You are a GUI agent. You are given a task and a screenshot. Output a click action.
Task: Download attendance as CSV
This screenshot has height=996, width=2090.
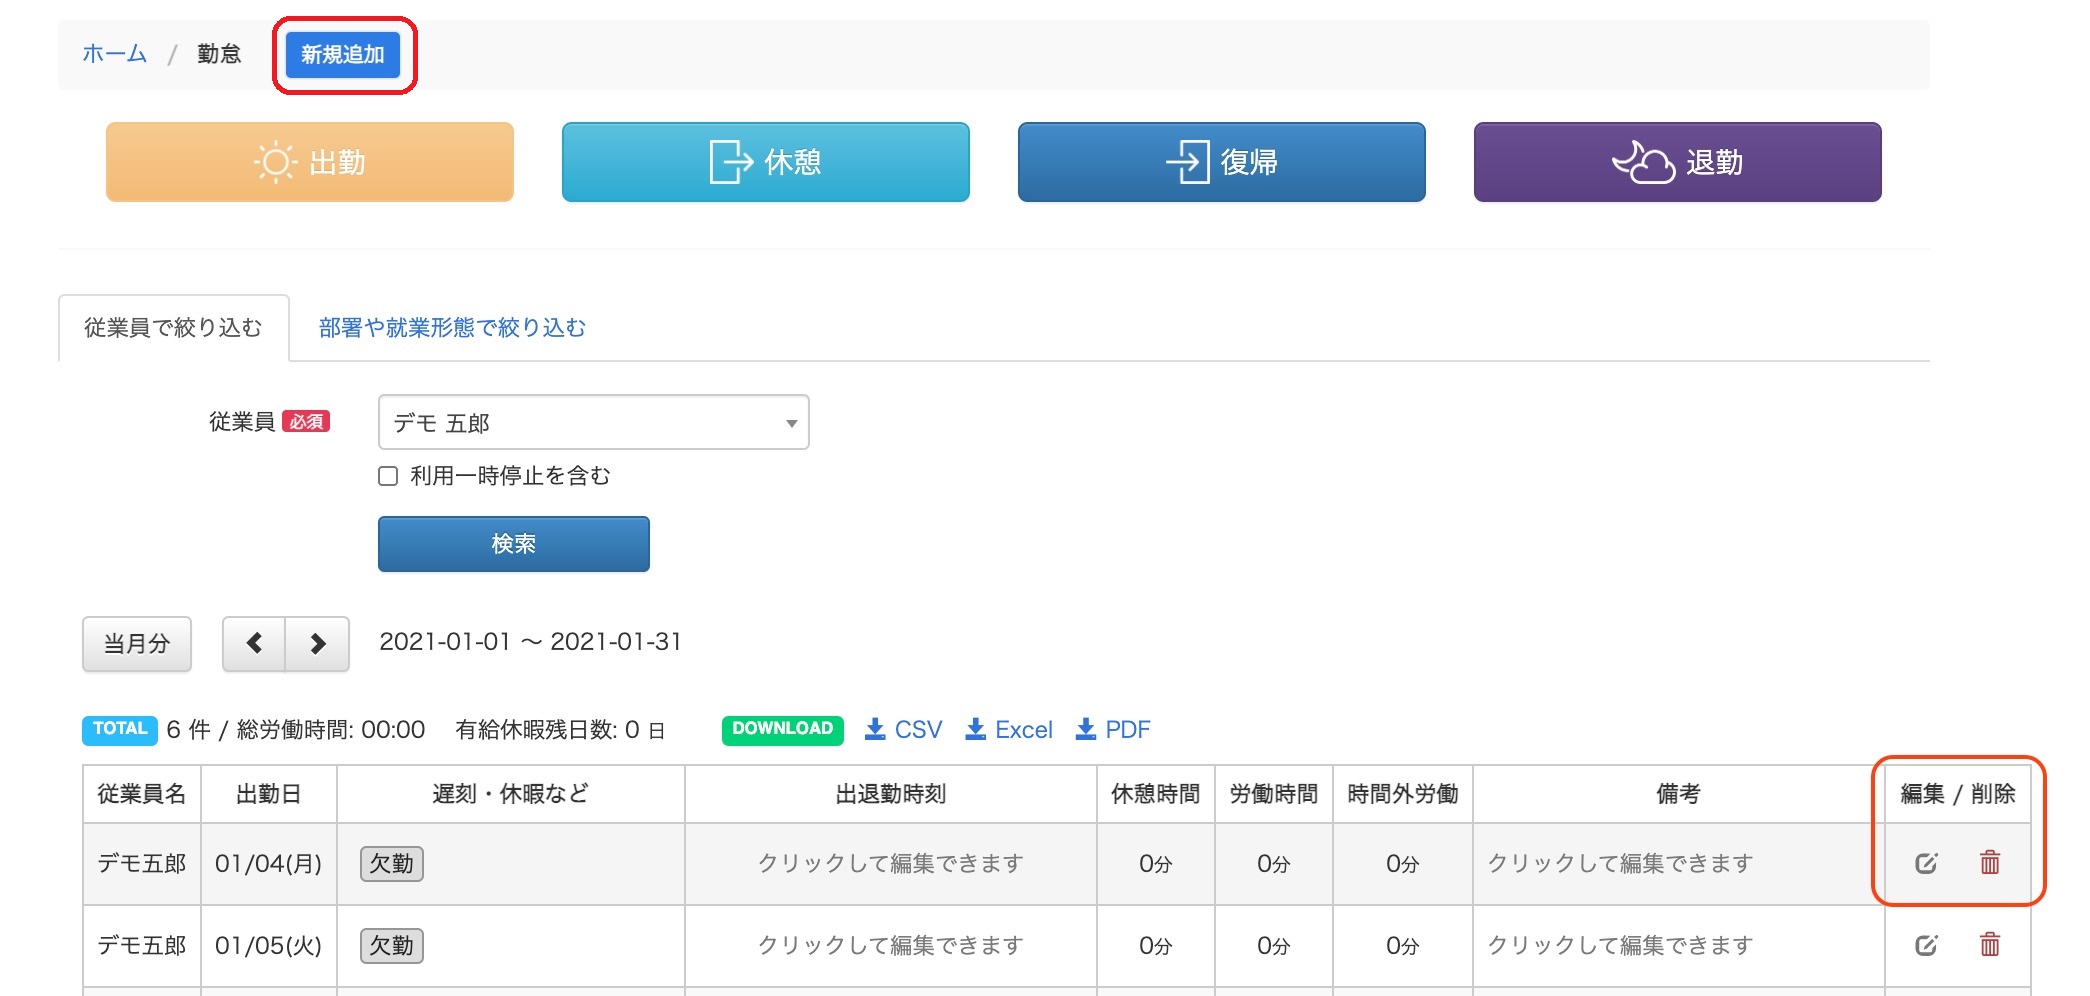(x=904, y=730)
